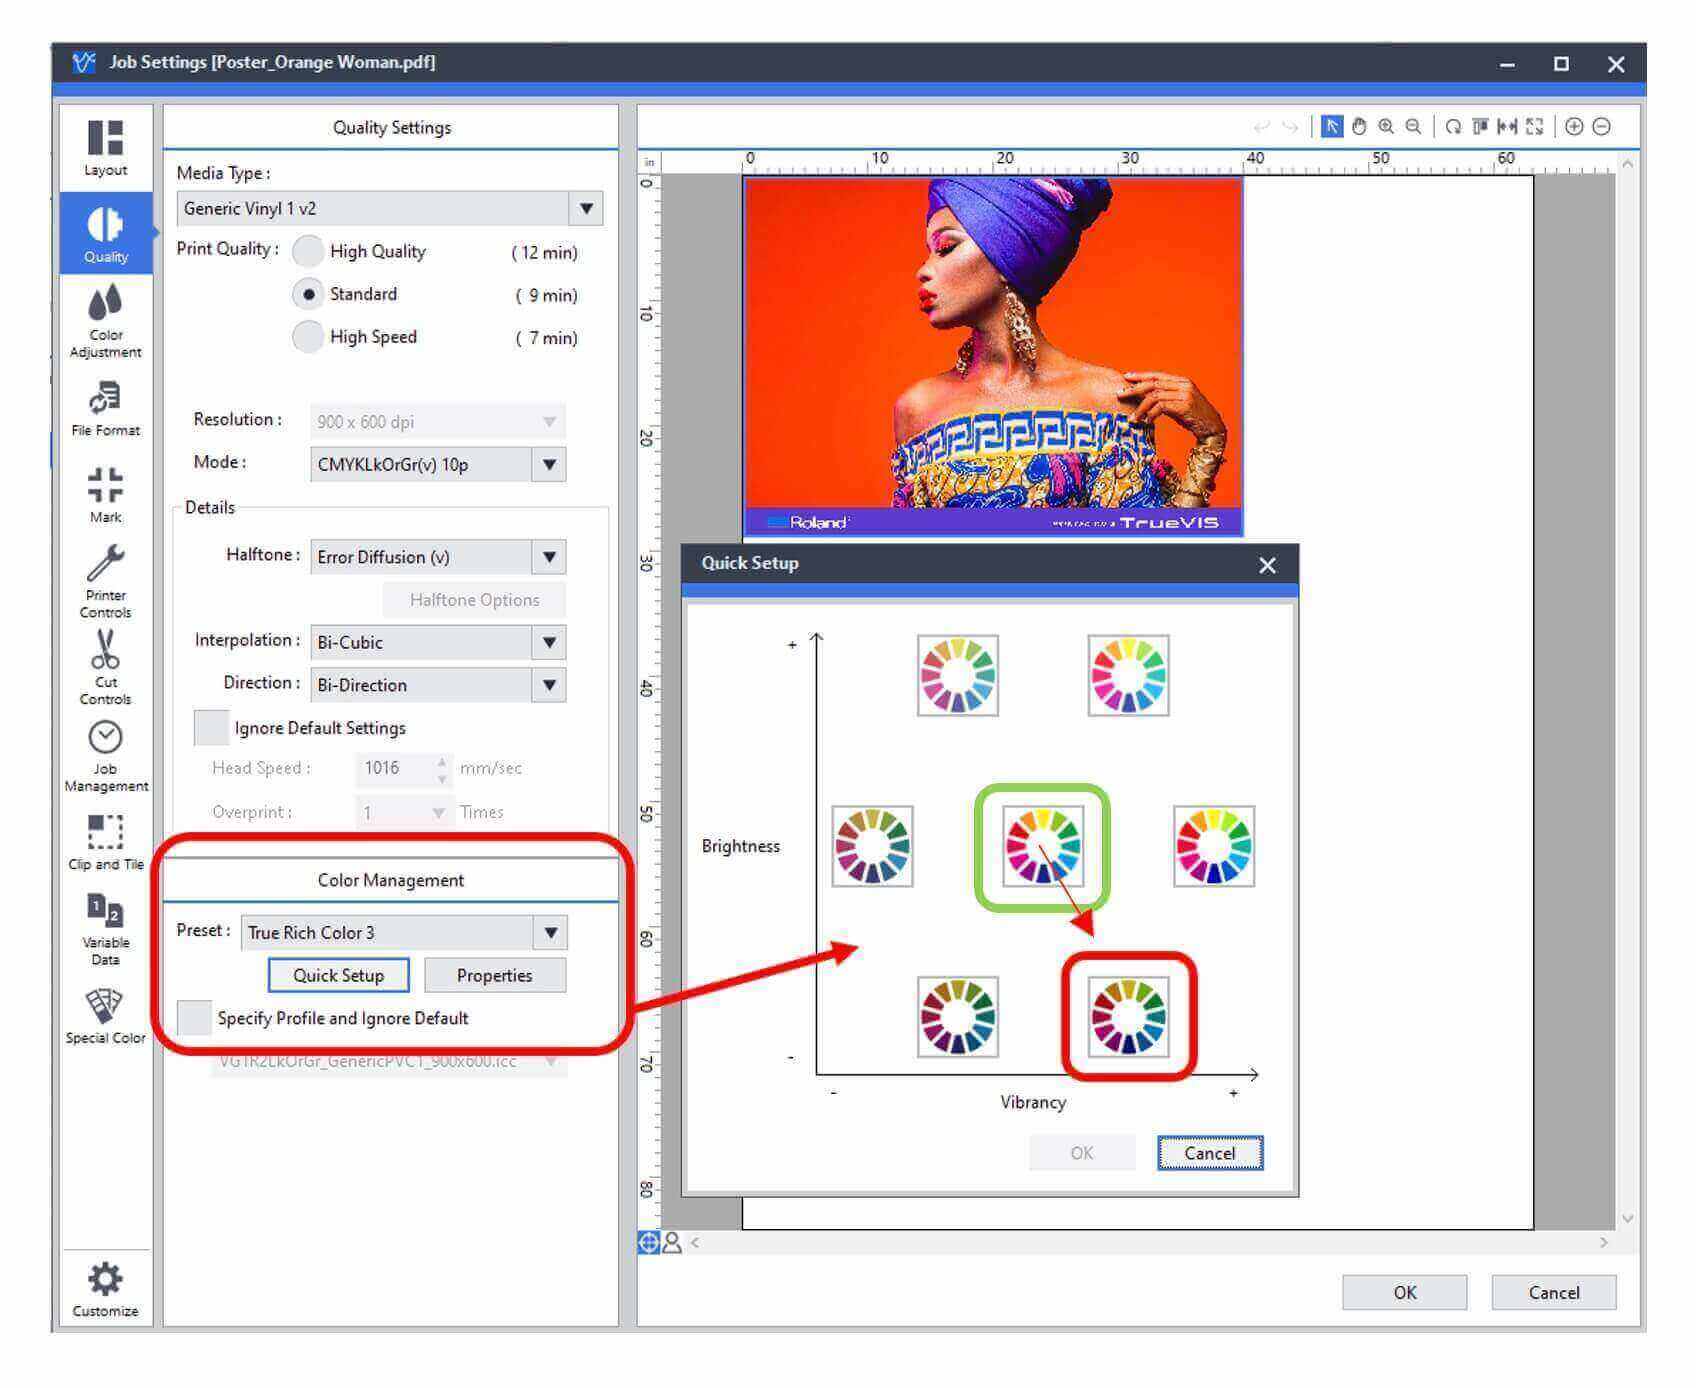The image size is (1696, 1388).
Task: Open the Halftone Error Diffusion dropdown
Action: [438, 557]
